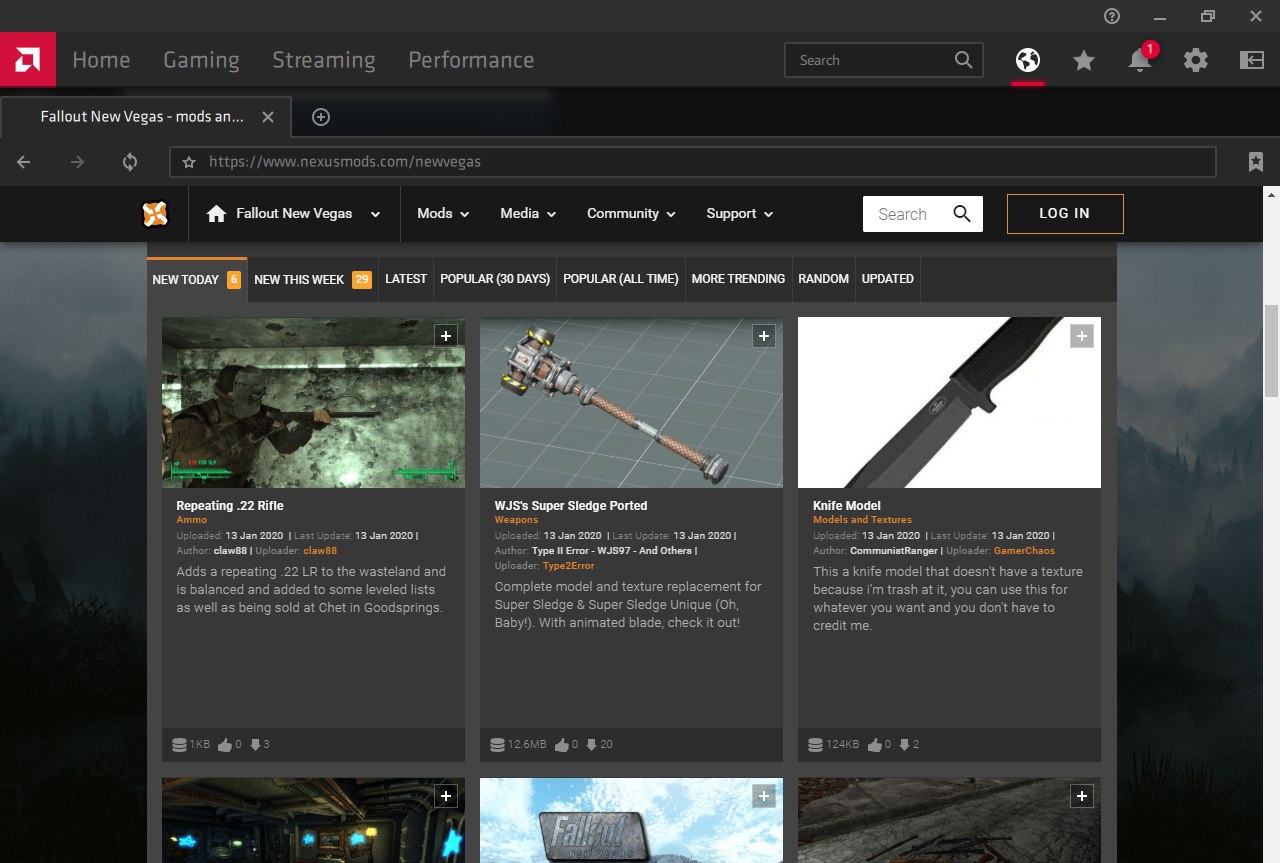Open the Models and Textures category link
Screen dimensions: 1280x863
click(863, 520)
